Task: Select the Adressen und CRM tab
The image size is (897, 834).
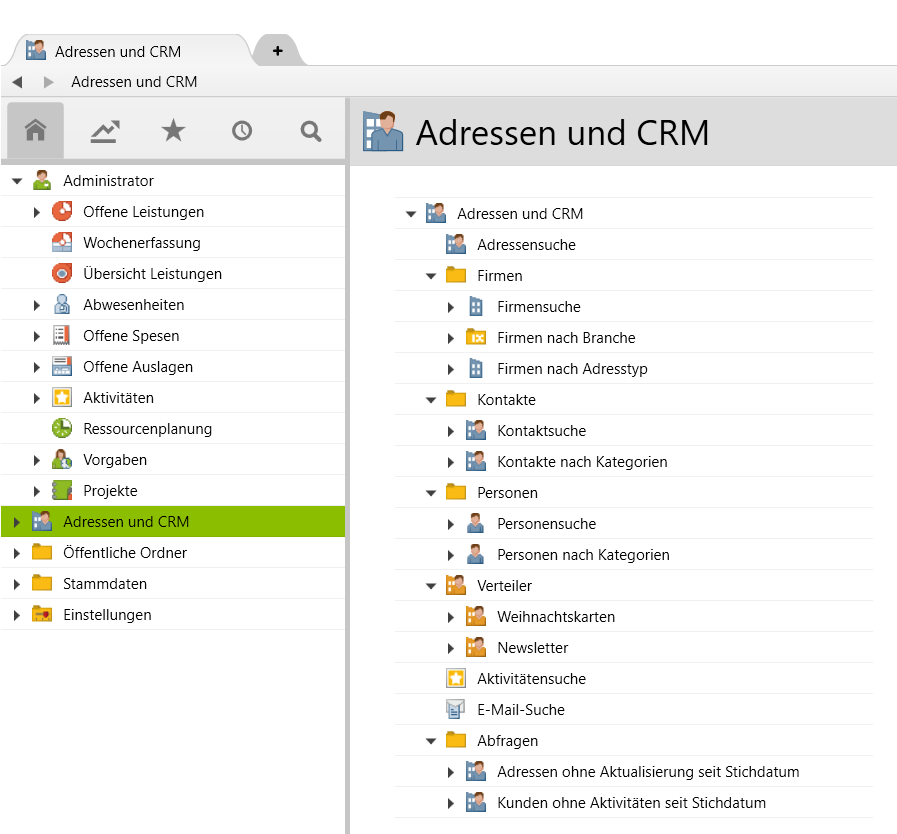Action: point(129,51)
